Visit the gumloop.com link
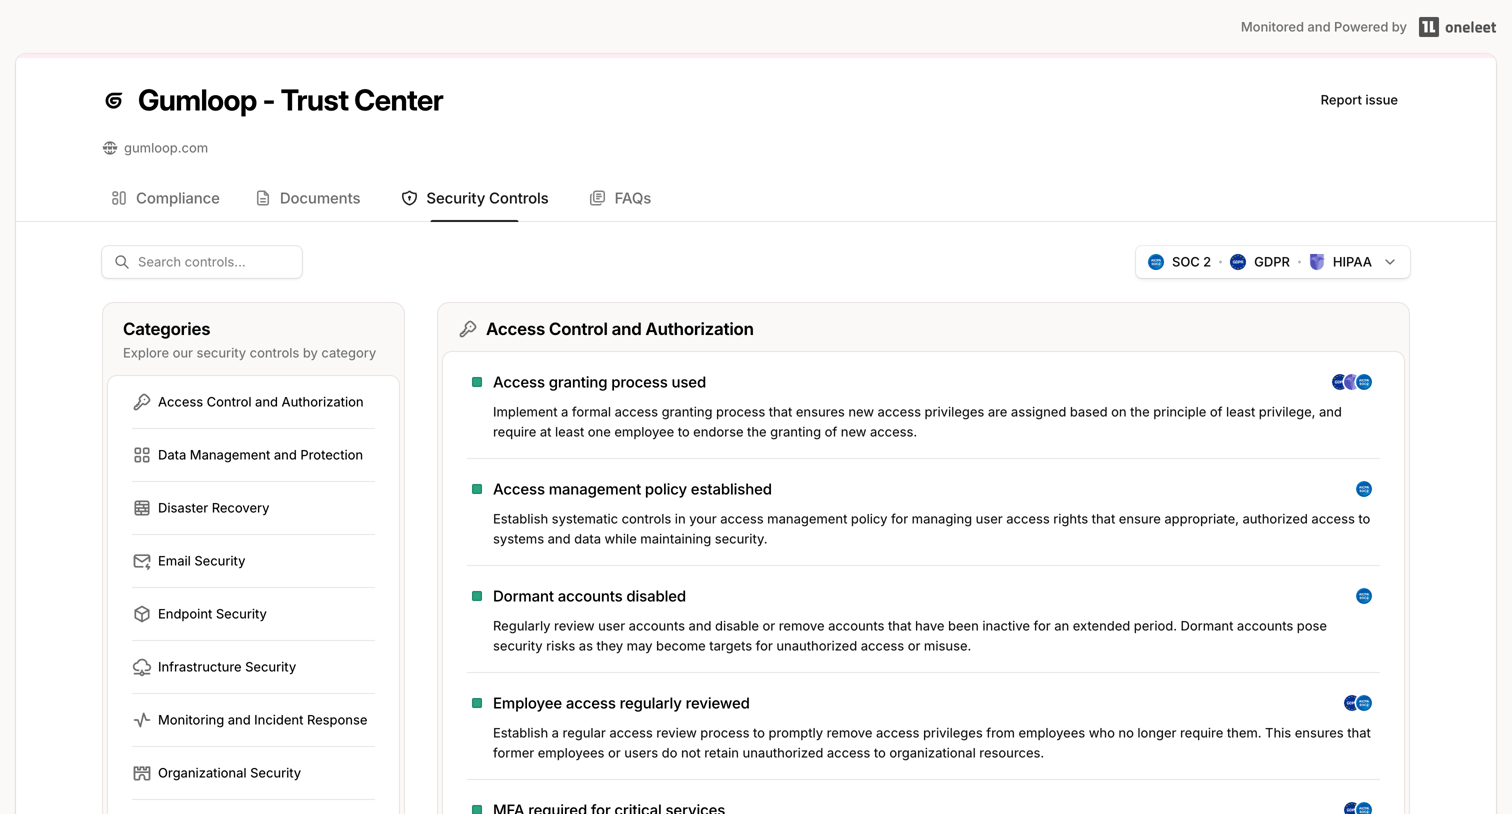 pyautogui.click(x=166, y=148)
